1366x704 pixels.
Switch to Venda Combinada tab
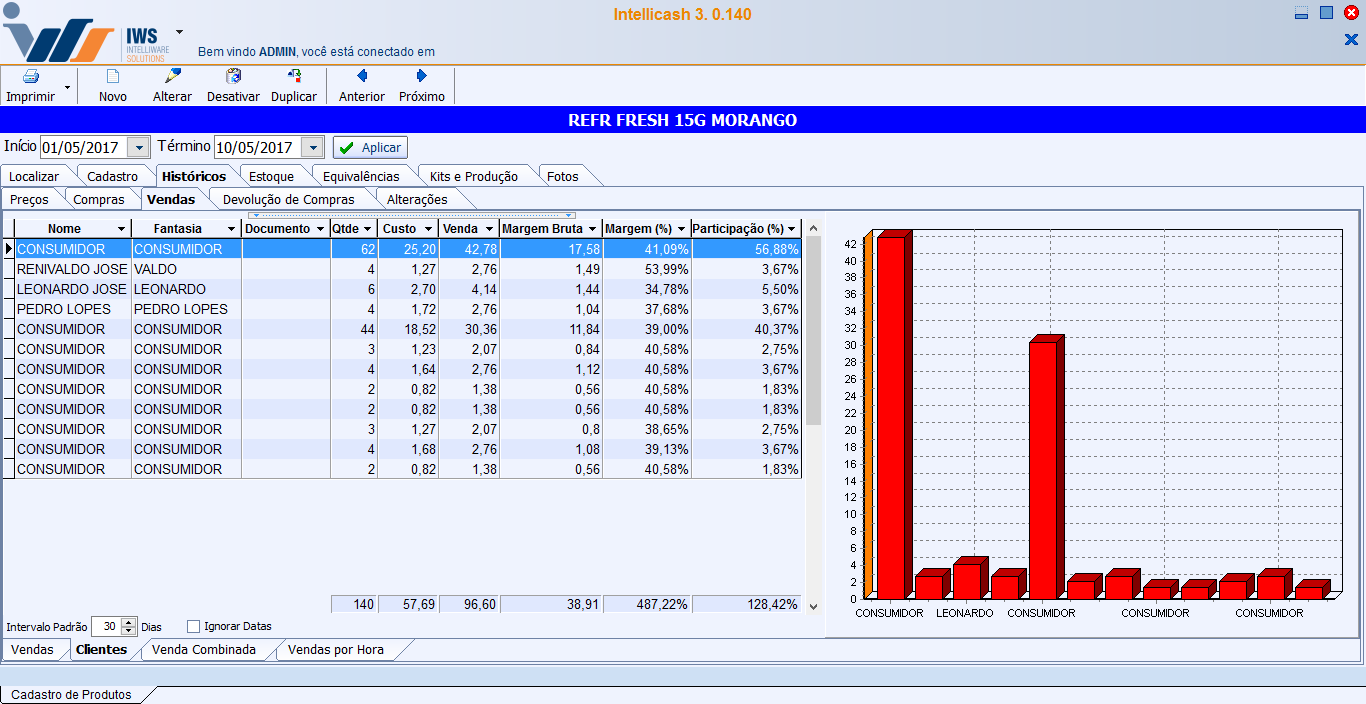pyautogui.click(x=204, y=650)
